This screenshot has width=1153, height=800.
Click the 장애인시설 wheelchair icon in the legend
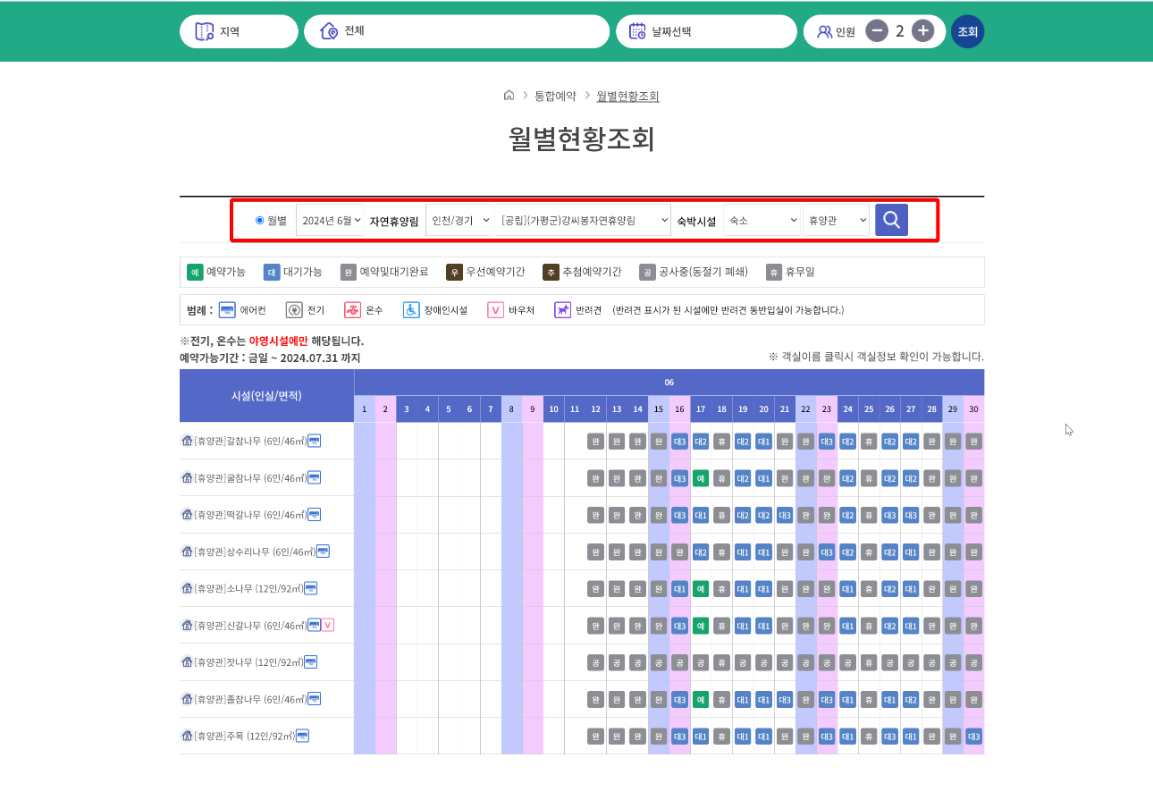(409, 309)
